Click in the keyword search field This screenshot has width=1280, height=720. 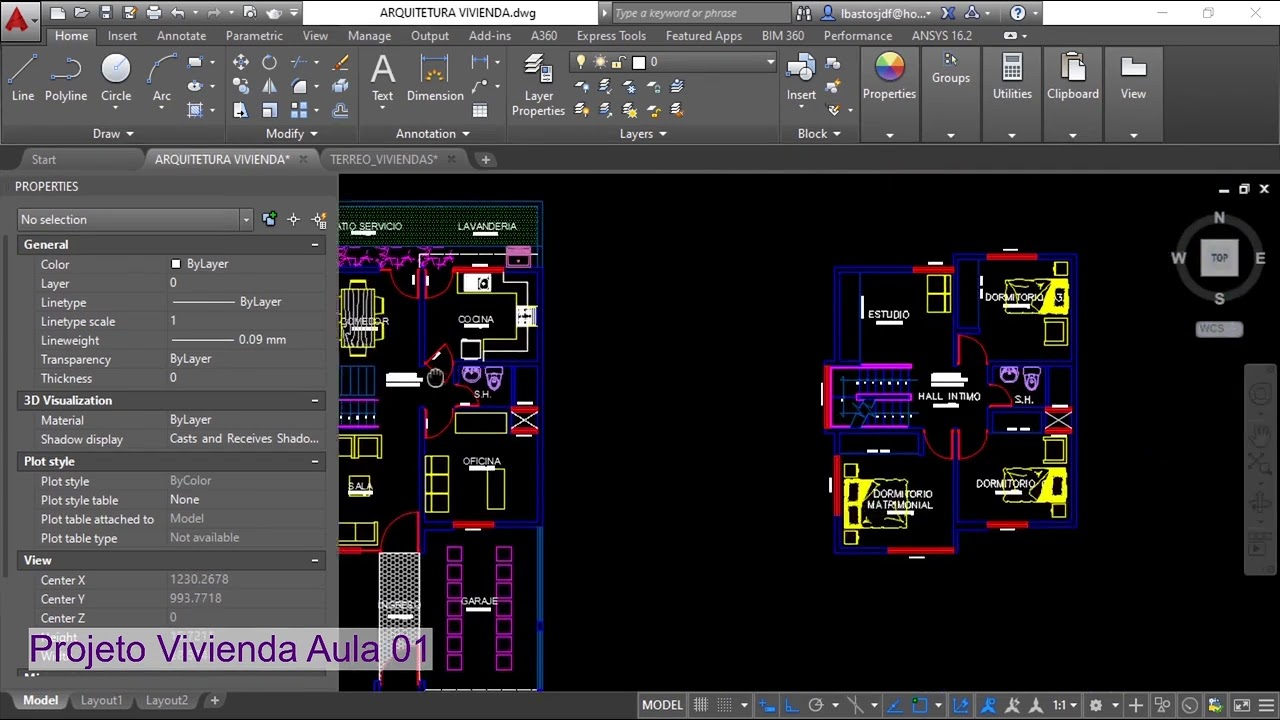[701, 13]
